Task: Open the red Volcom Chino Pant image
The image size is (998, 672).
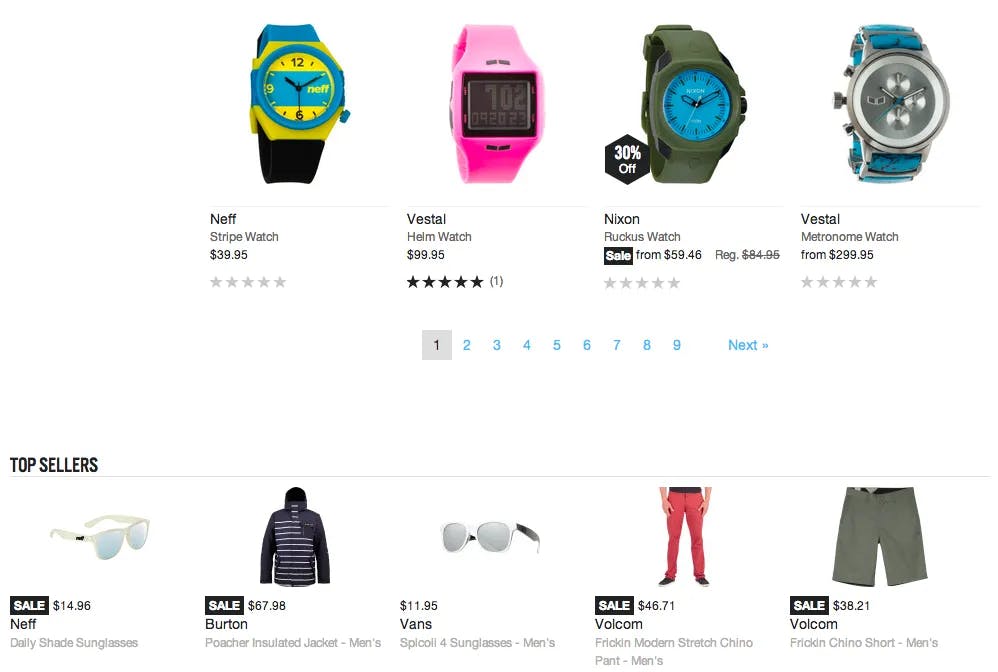Action: tap(685, 536)
